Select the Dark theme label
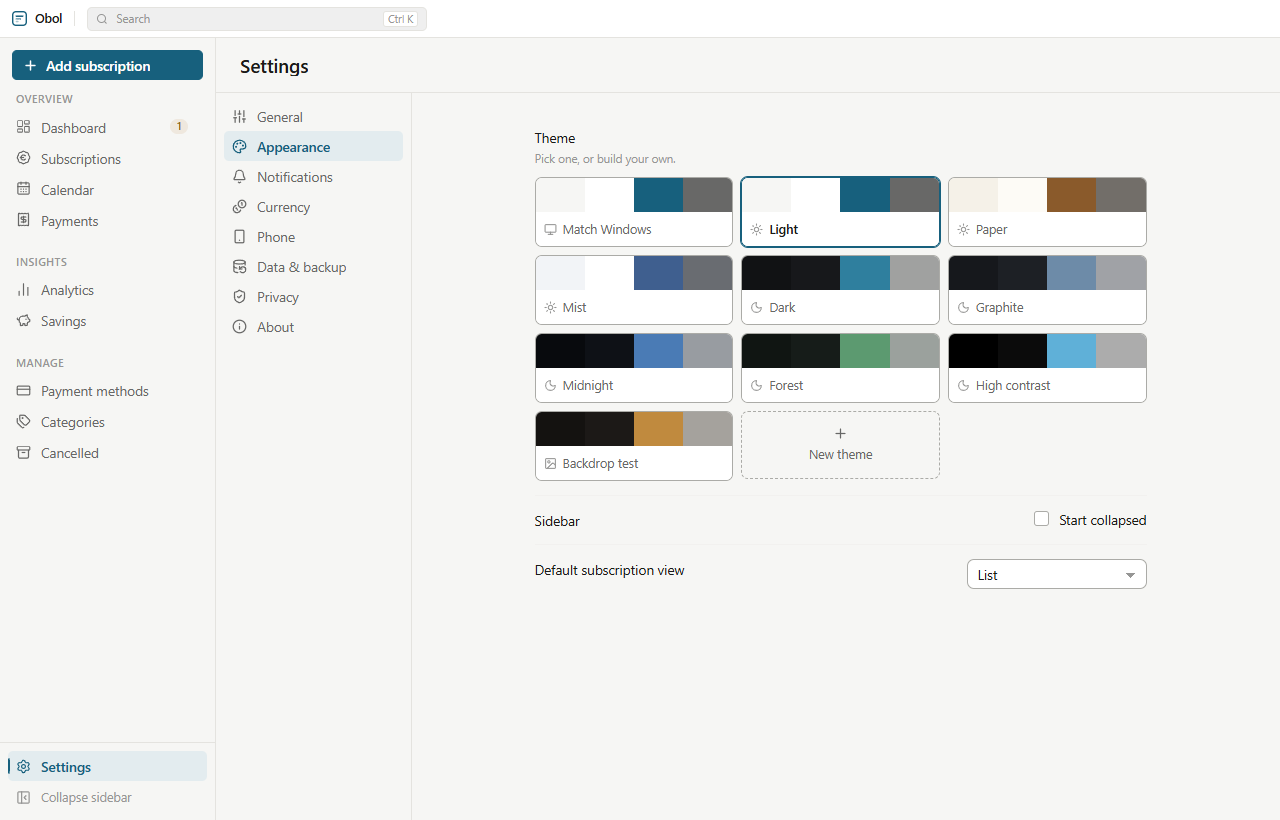The width and height of the screenshot is (1280, 820). [x=782, y=308]
